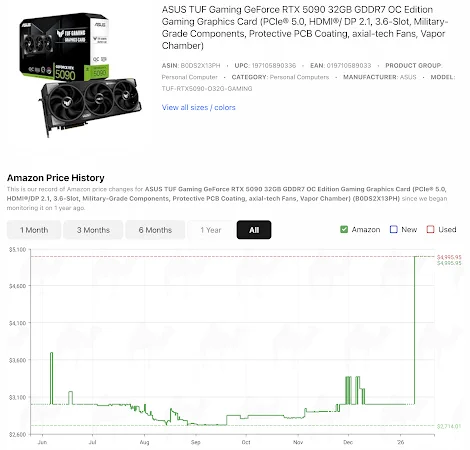The image size is (470, 450).
Task: Switch to the 1 Year range
Action: (211, 230)
